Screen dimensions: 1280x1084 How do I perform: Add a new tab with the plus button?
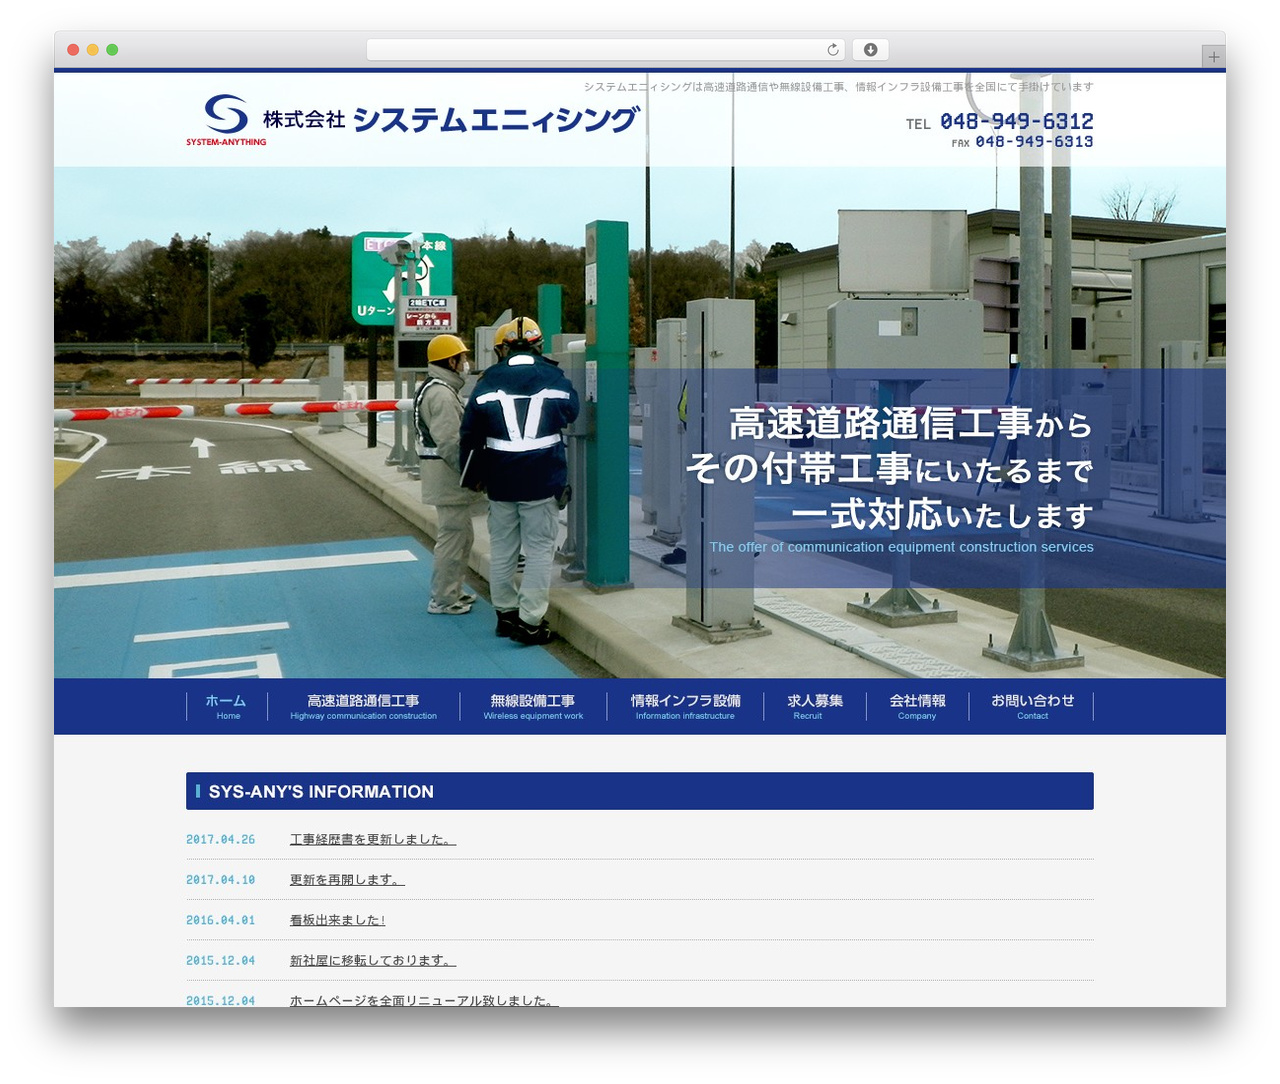pos(1213,57)
